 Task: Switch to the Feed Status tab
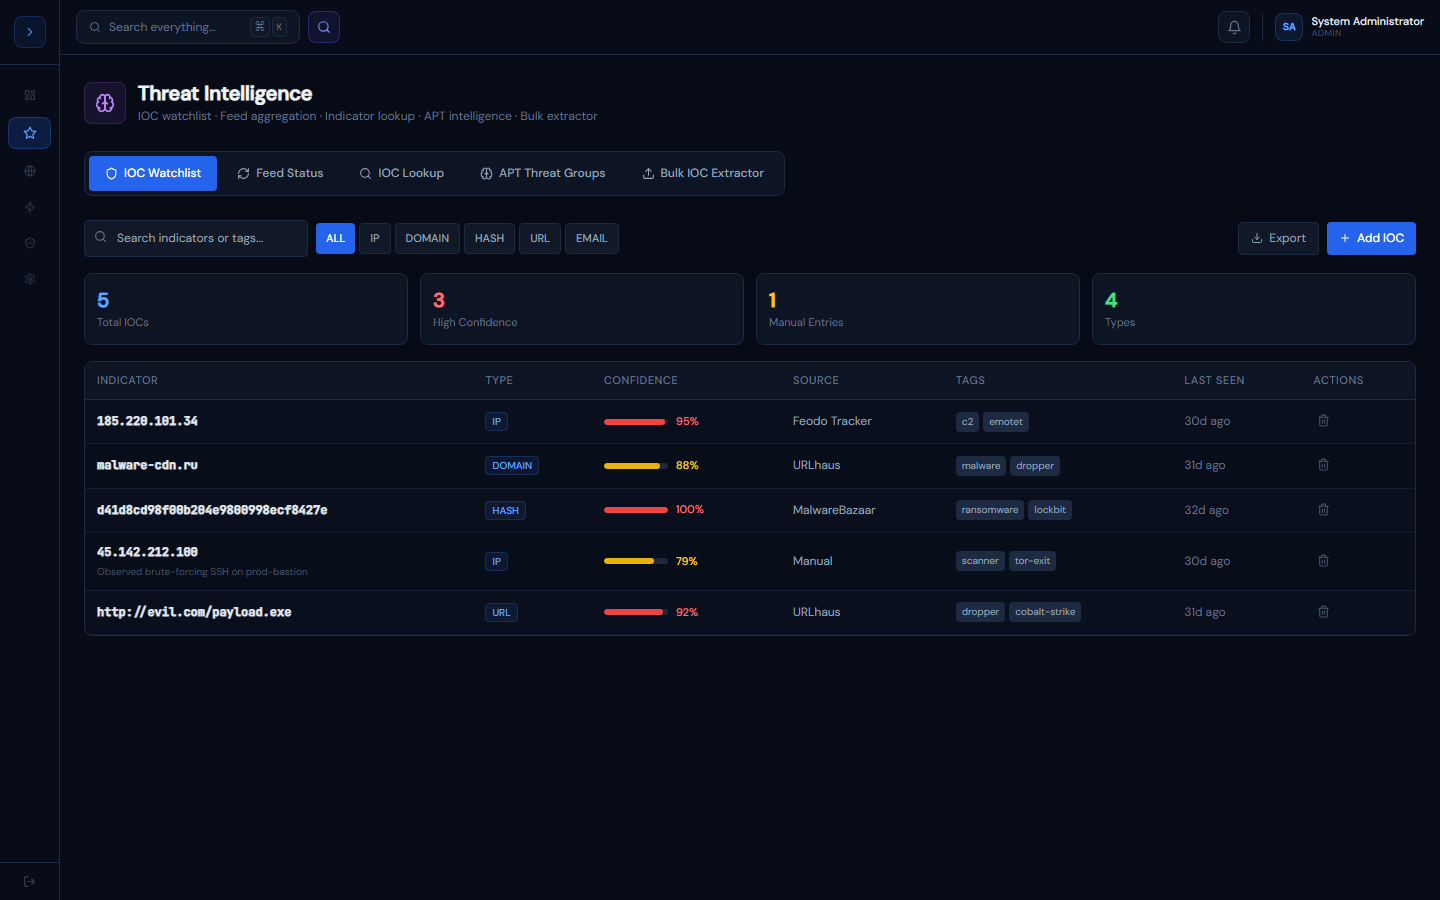click(x=280, y=173)
